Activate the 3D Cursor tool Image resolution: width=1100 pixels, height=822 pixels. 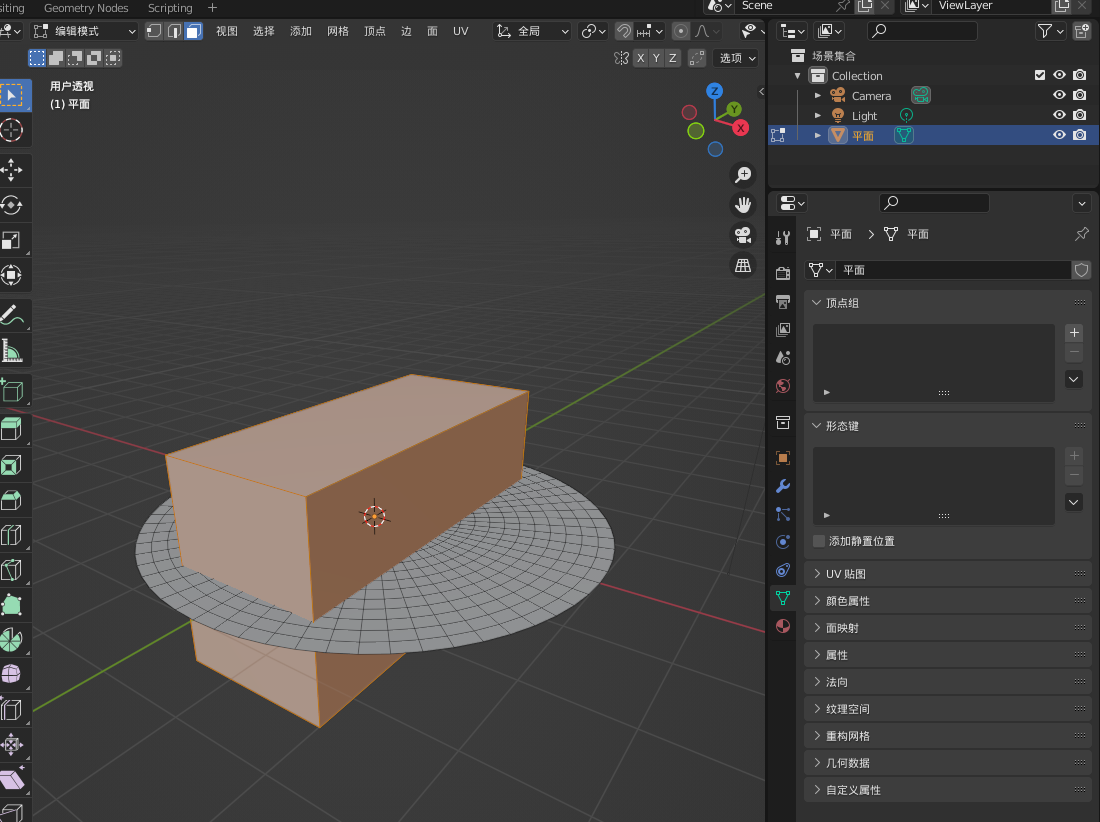point(13,130)
